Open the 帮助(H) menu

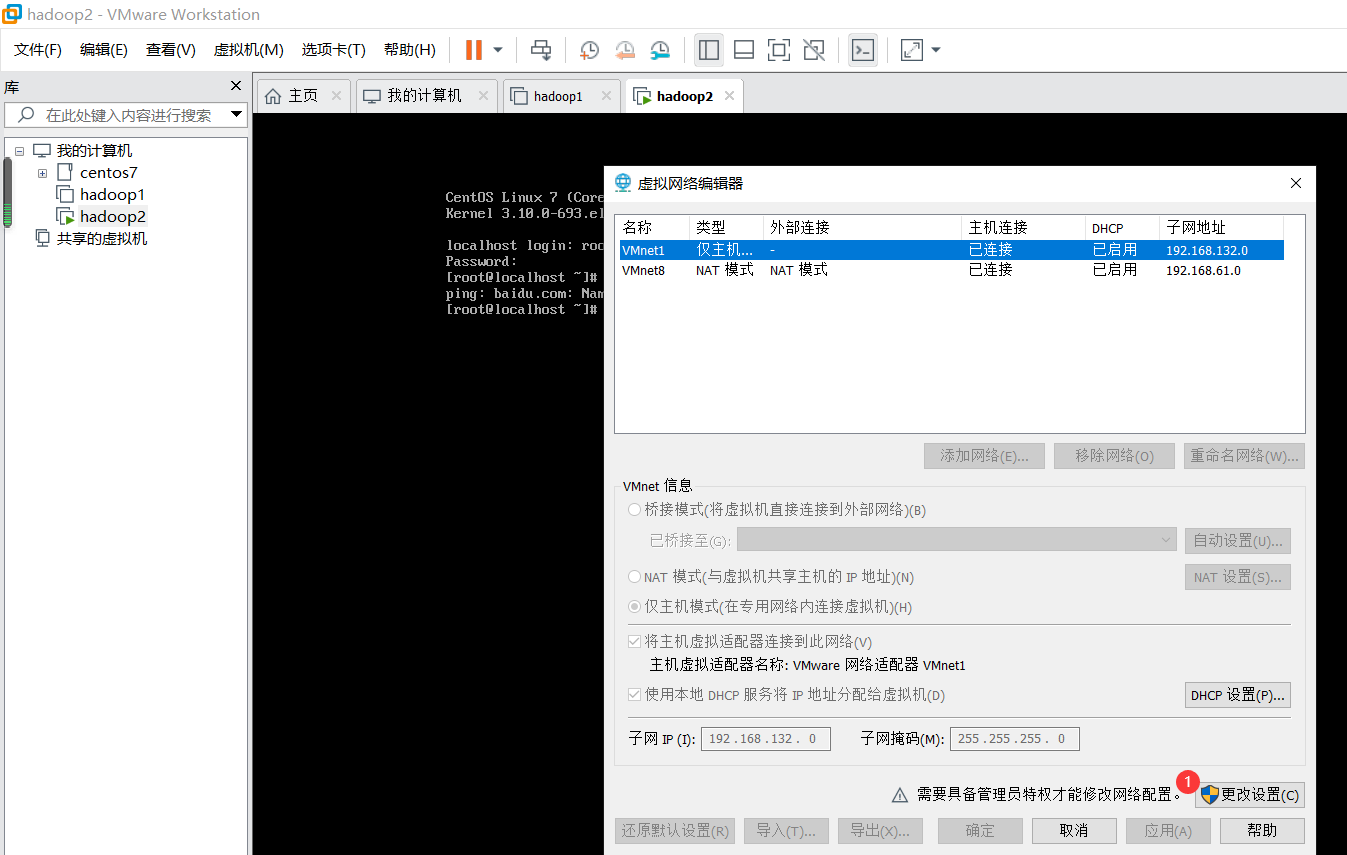click(410, 50)
